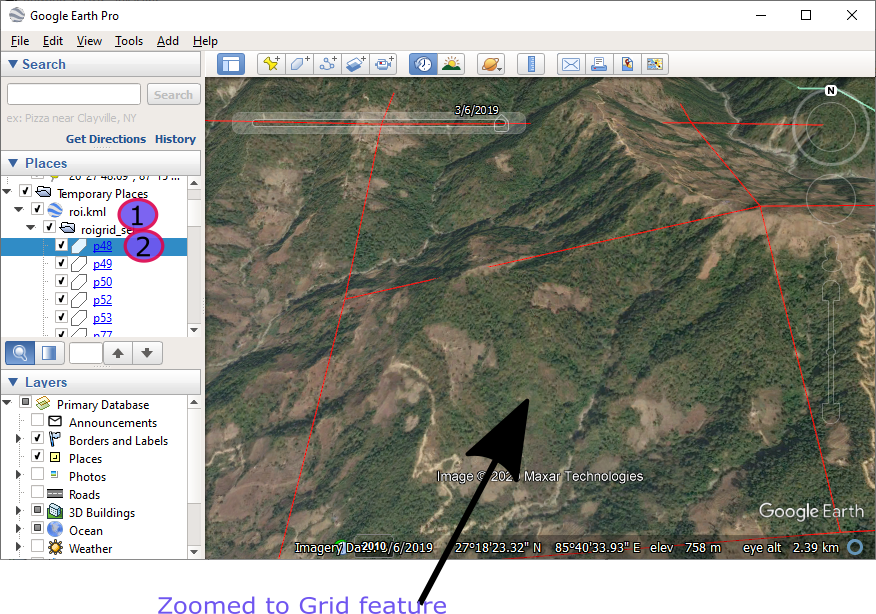Expand the Weather layer tree node
Viewport: 876px width, 614px height.
point(18,549)
